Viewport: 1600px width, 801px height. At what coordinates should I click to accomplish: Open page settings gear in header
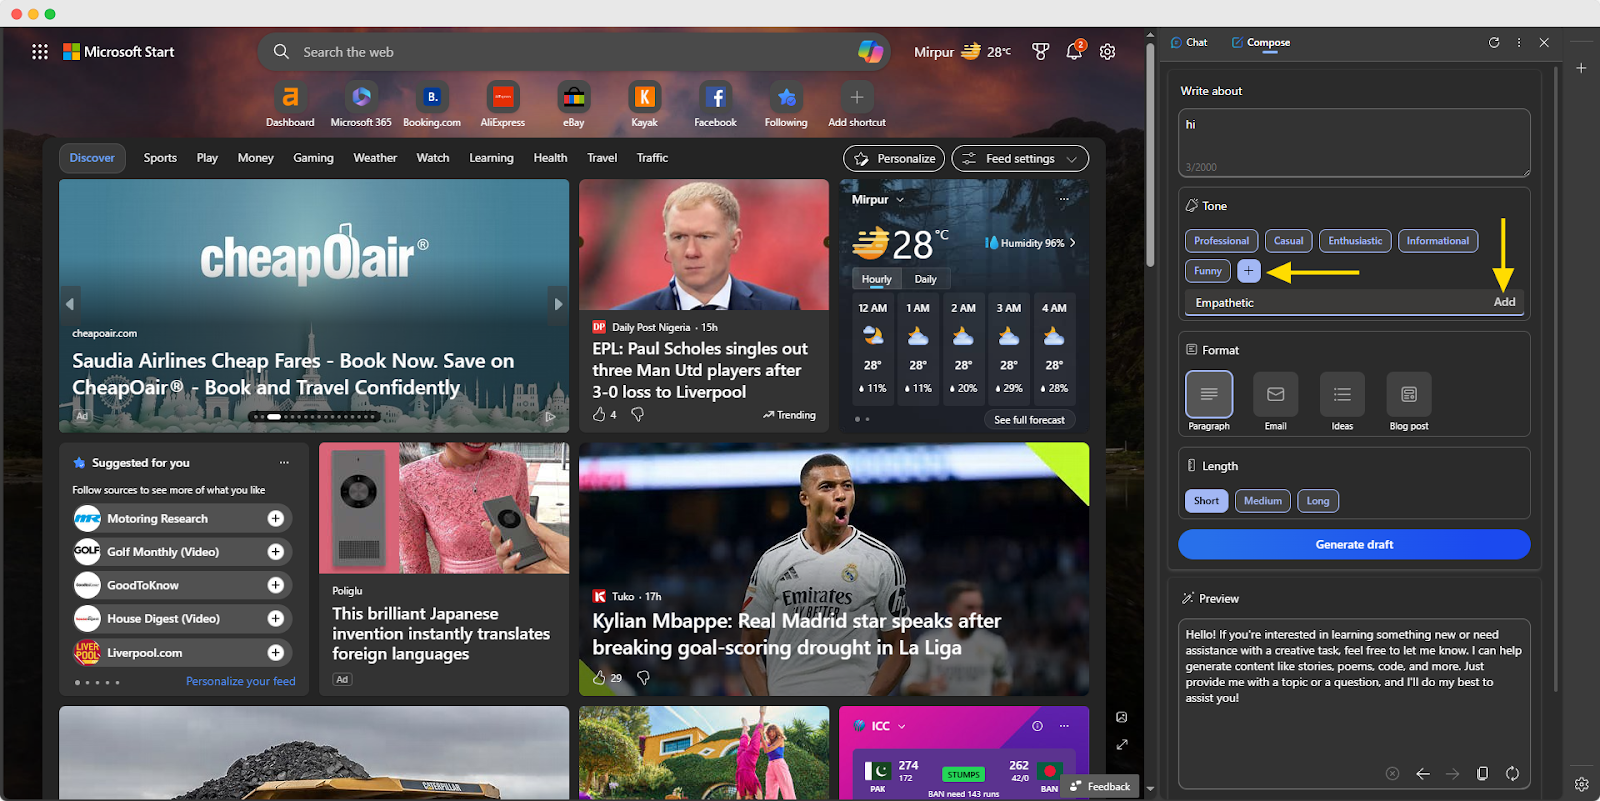pyautogui.click(x=1108, y=52)
